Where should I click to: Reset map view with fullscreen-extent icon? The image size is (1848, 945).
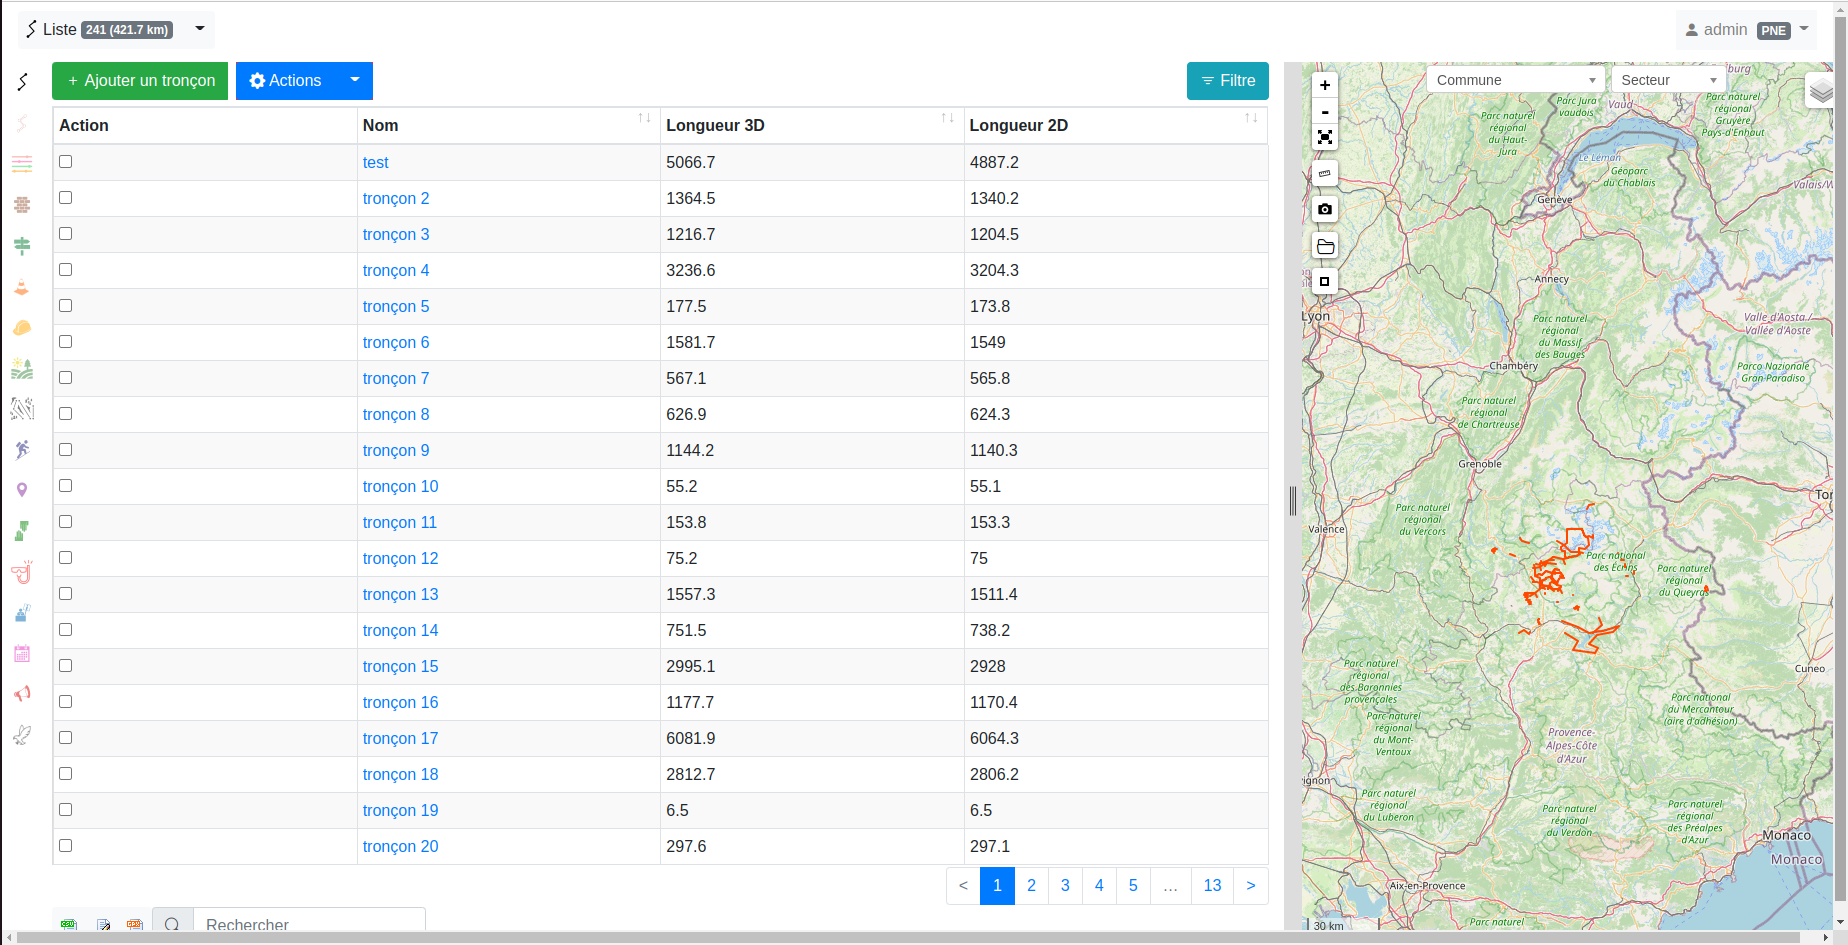(x=1325, y=137)
